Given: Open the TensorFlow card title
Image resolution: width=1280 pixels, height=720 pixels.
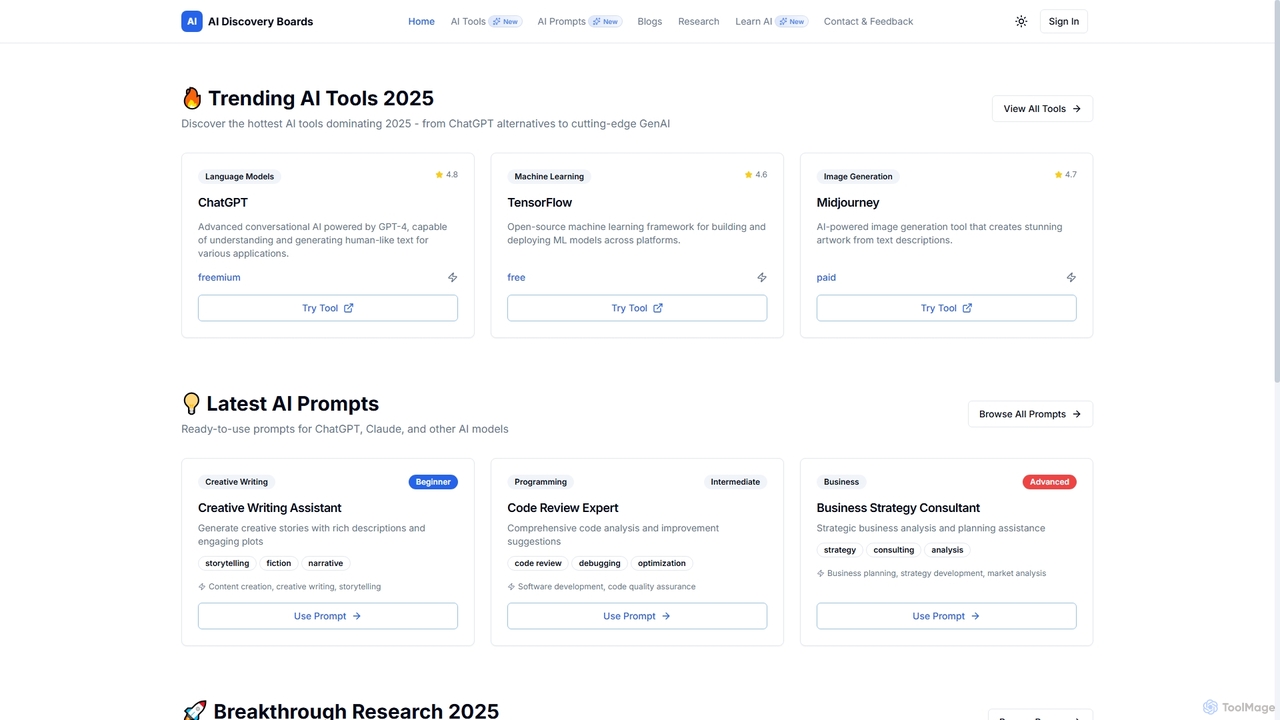Looking at the screenshot, I should point(540,202).
